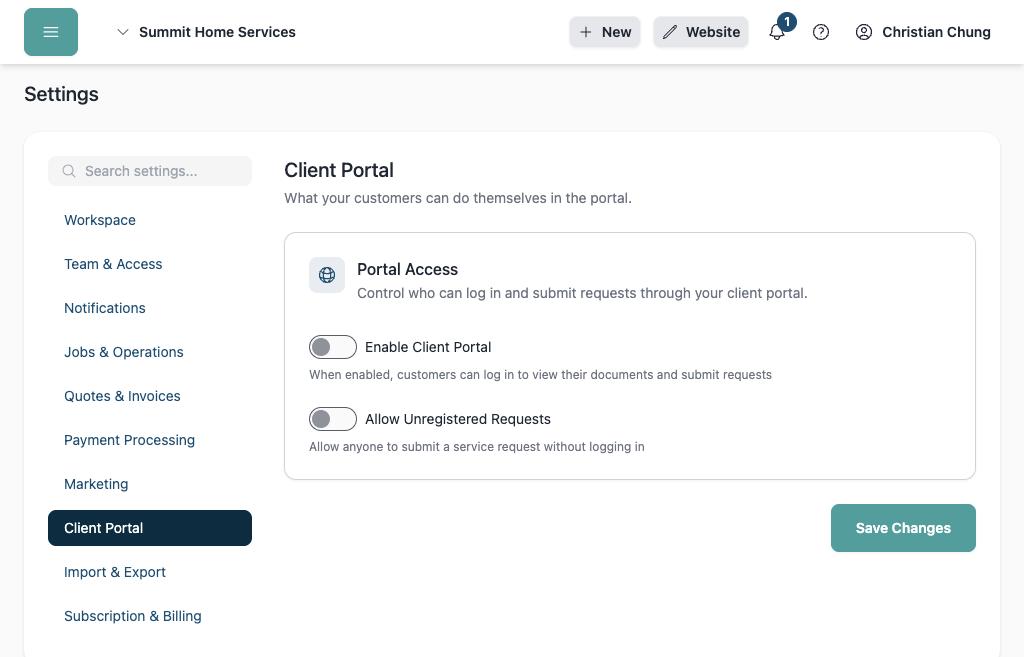Open Payment Processing settings
Image resolution: width=1024 pixels, height=657 pixels.
tap(129, 440)
